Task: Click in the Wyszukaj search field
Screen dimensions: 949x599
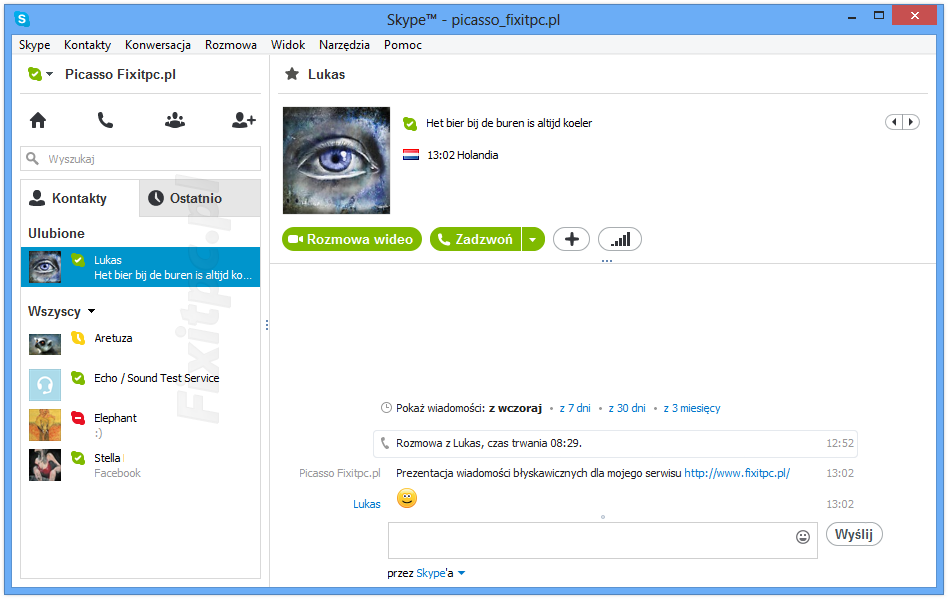Action: (x=140, y=159)
